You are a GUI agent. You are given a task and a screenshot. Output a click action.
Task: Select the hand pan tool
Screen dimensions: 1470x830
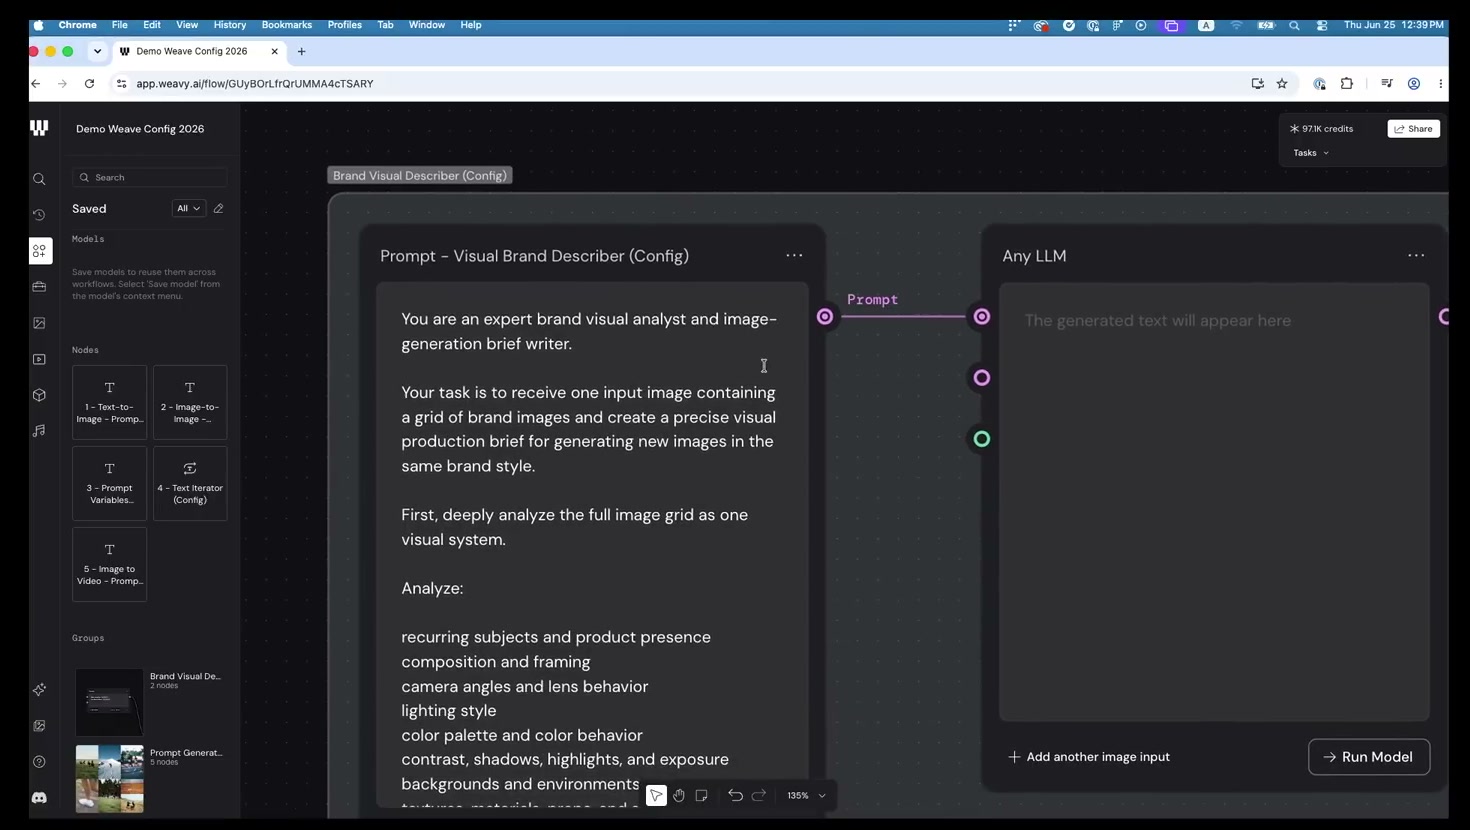point(679,795)
